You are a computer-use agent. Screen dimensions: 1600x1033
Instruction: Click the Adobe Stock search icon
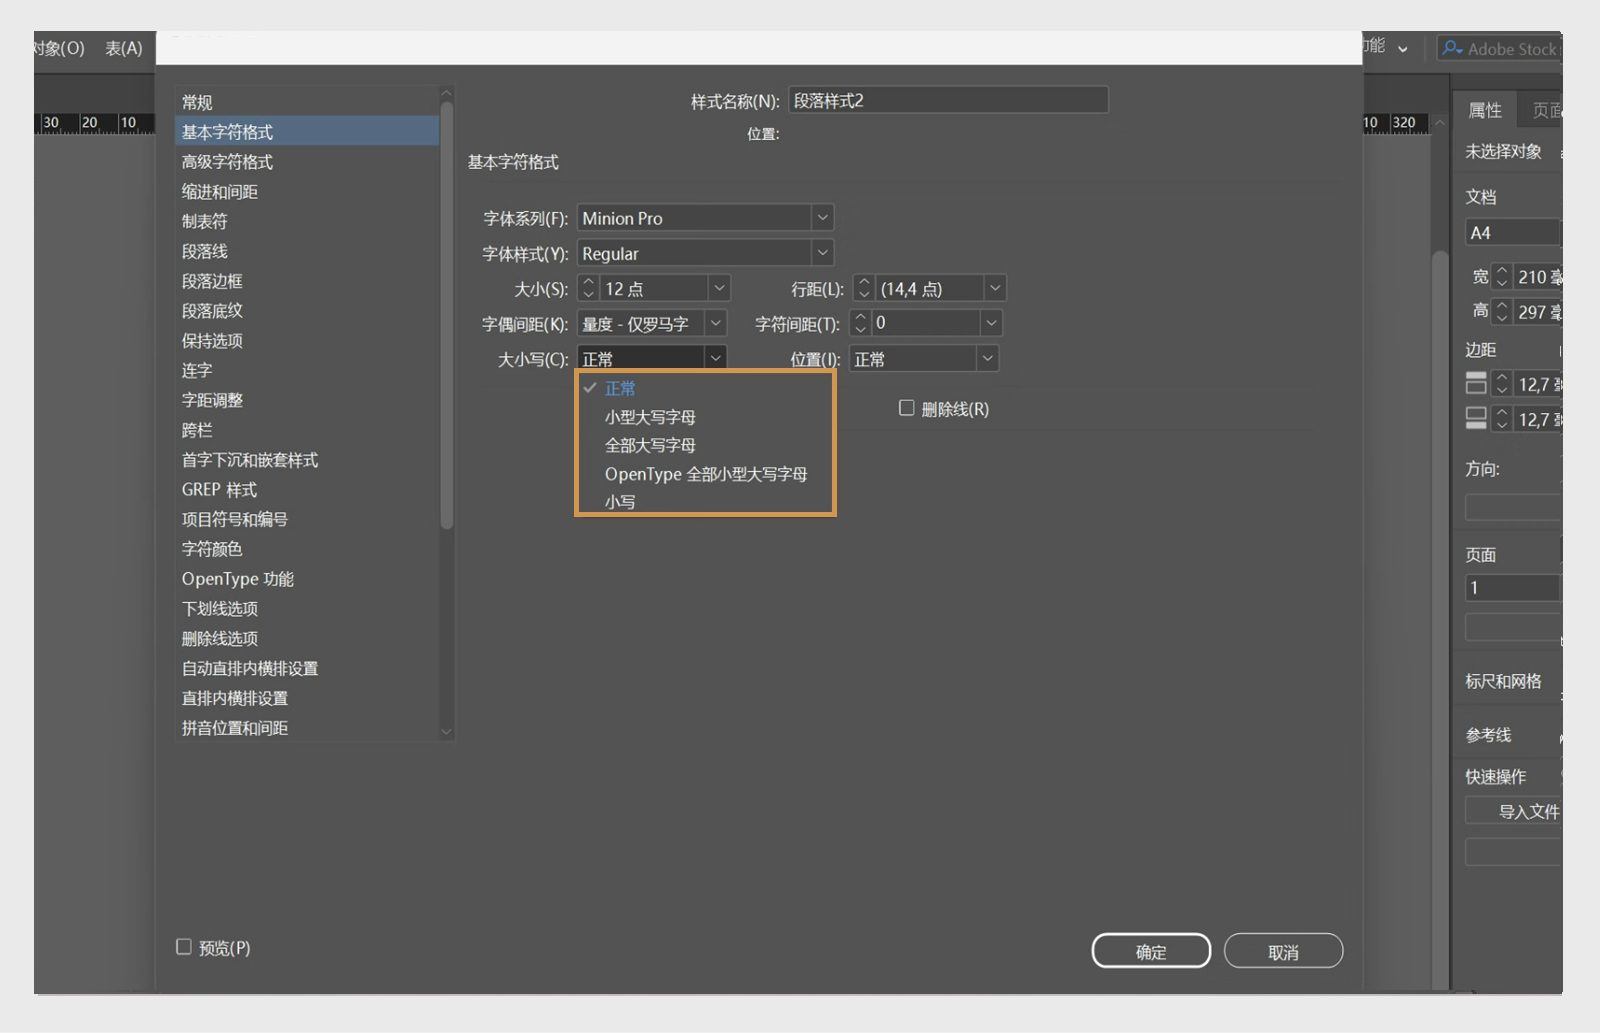[x=1452, y=48]
